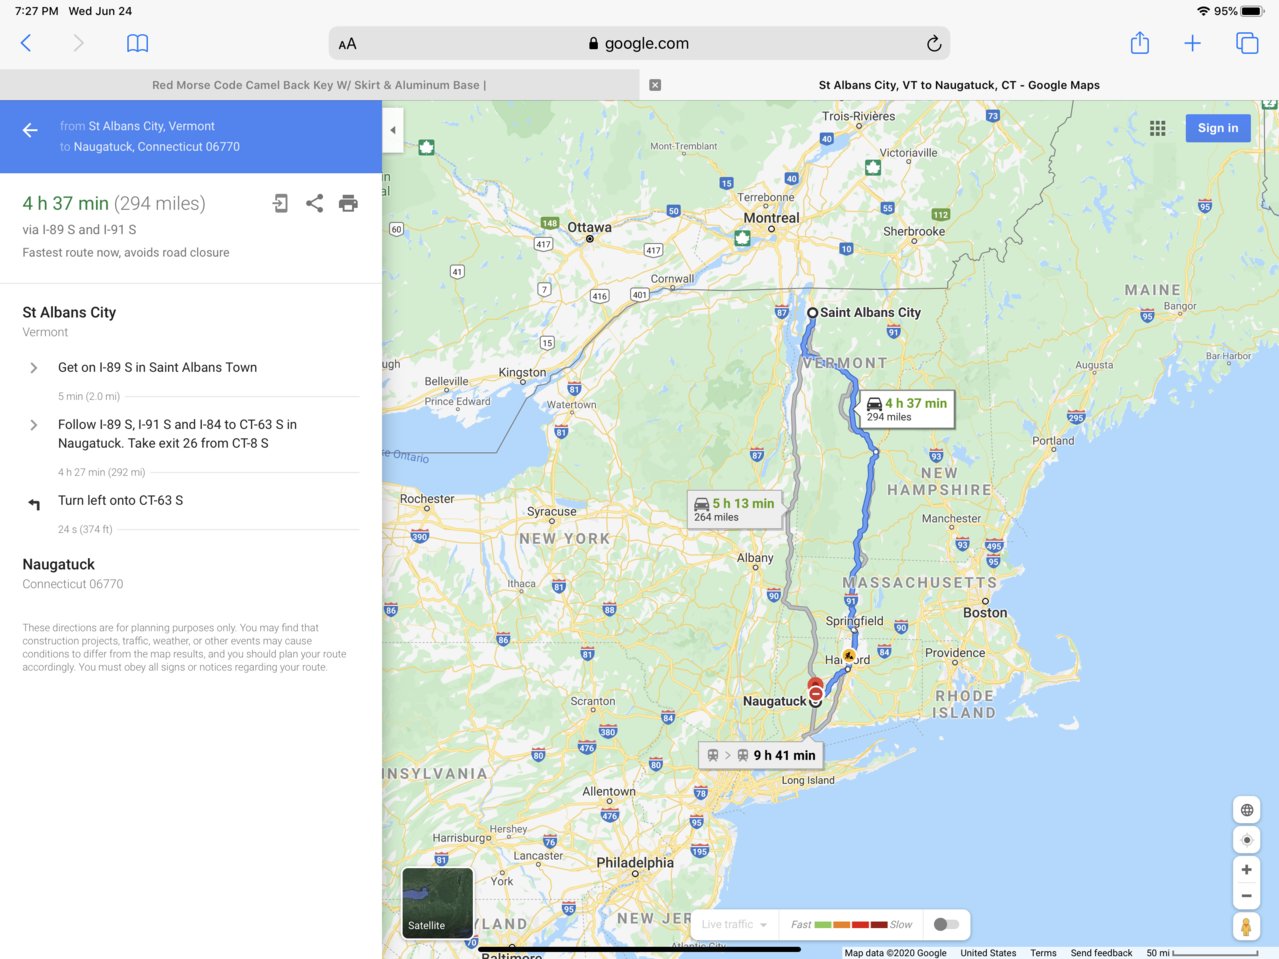Tap the google.com address bar
The width and height of the screenshot is (1279, 959).
tap(639, 43)
